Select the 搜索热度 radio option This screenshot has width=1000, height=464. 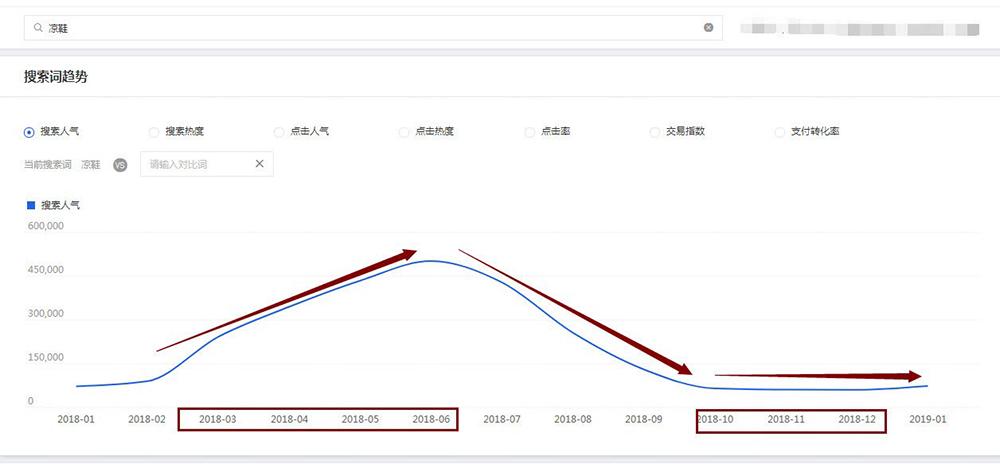pyautogui.click(x=154, y=131)
